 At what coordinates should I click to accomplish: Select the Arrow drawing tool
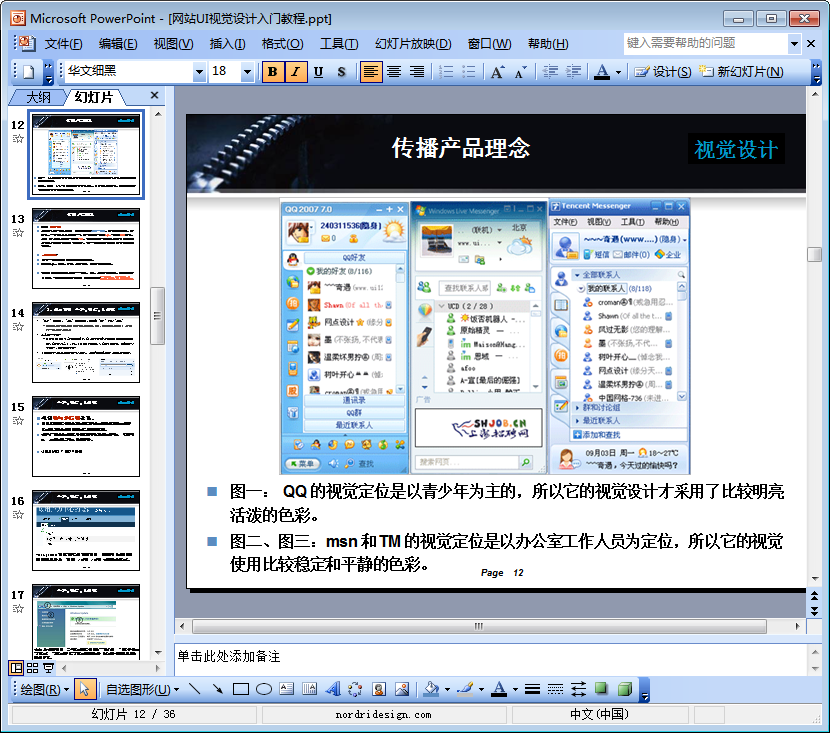[217, 689]
